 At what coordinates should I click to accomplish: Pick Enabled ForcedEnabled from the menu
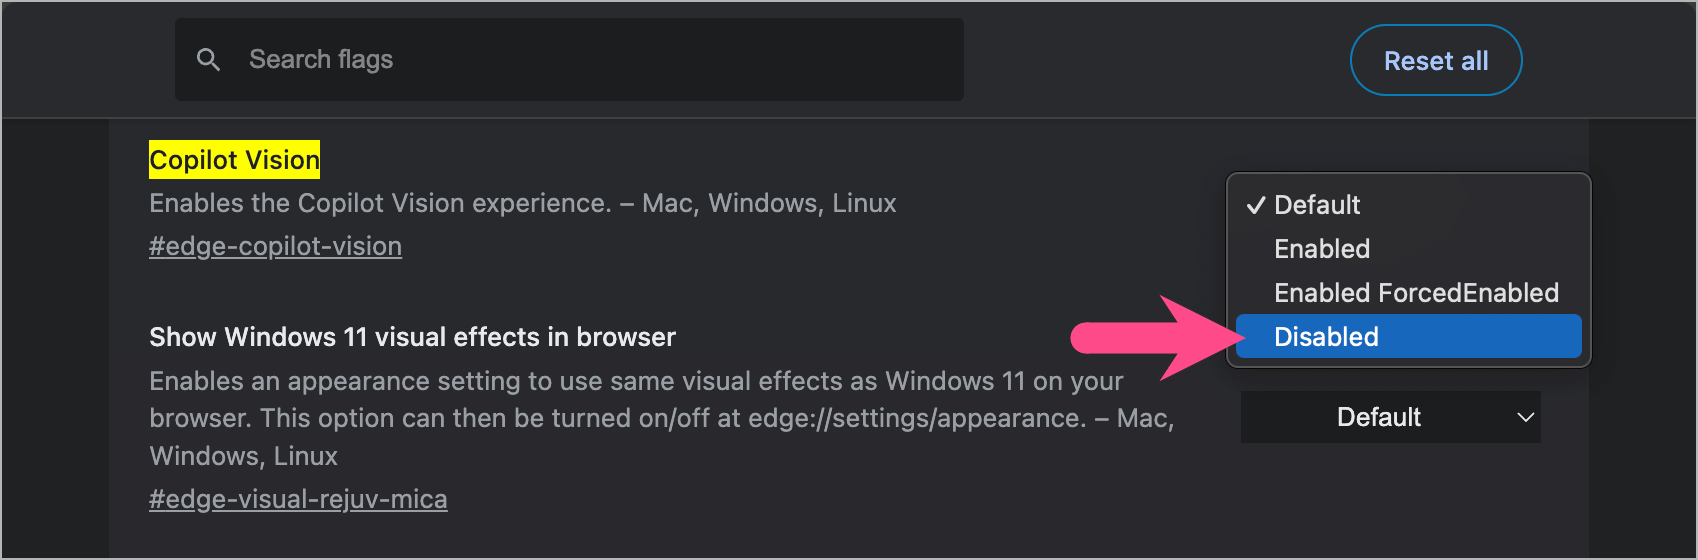[1416, 293]
